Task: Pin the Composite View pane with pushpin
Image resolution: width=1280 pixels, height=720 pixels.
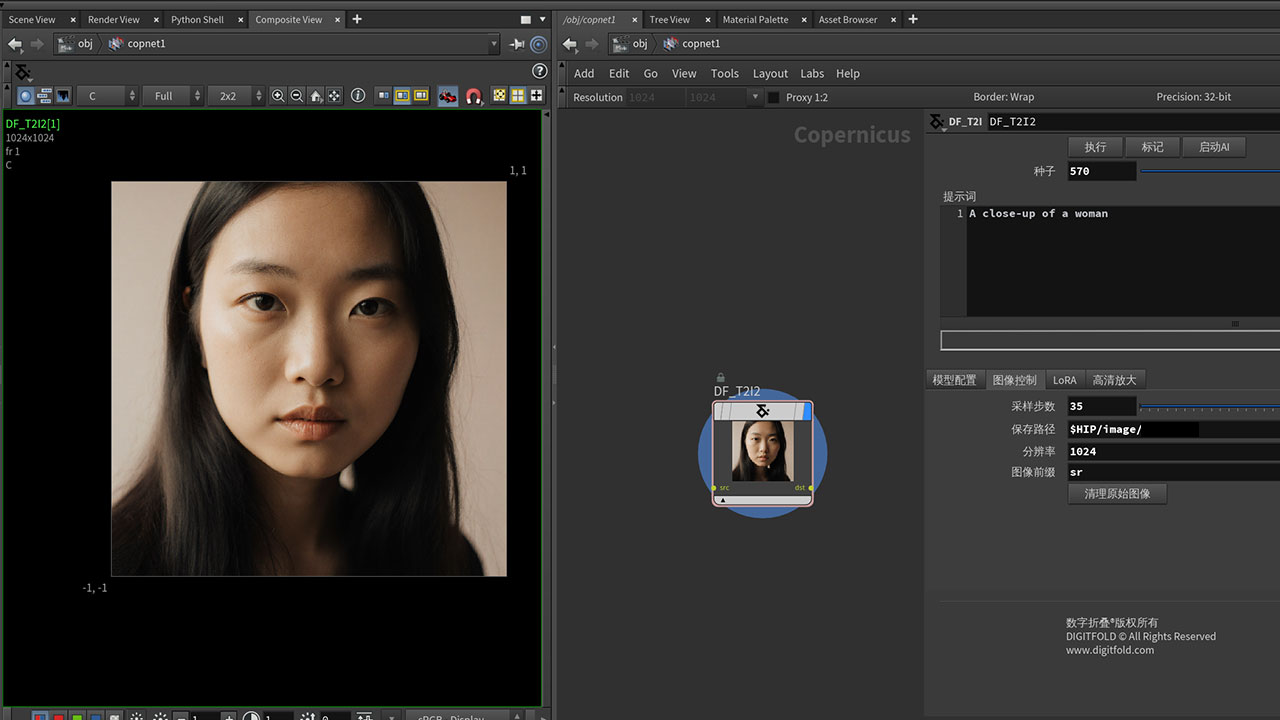Action: click(517, 44)
